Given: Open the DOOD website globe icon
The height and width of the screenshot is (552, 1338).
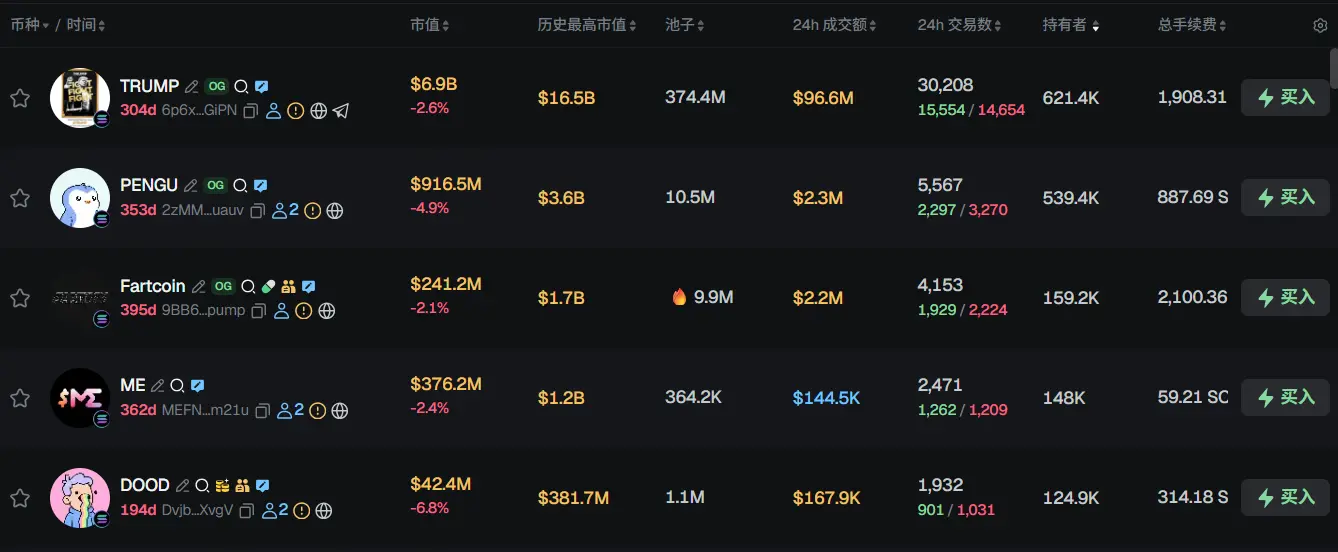Looking at the screenshot, I should pos(324,511).
